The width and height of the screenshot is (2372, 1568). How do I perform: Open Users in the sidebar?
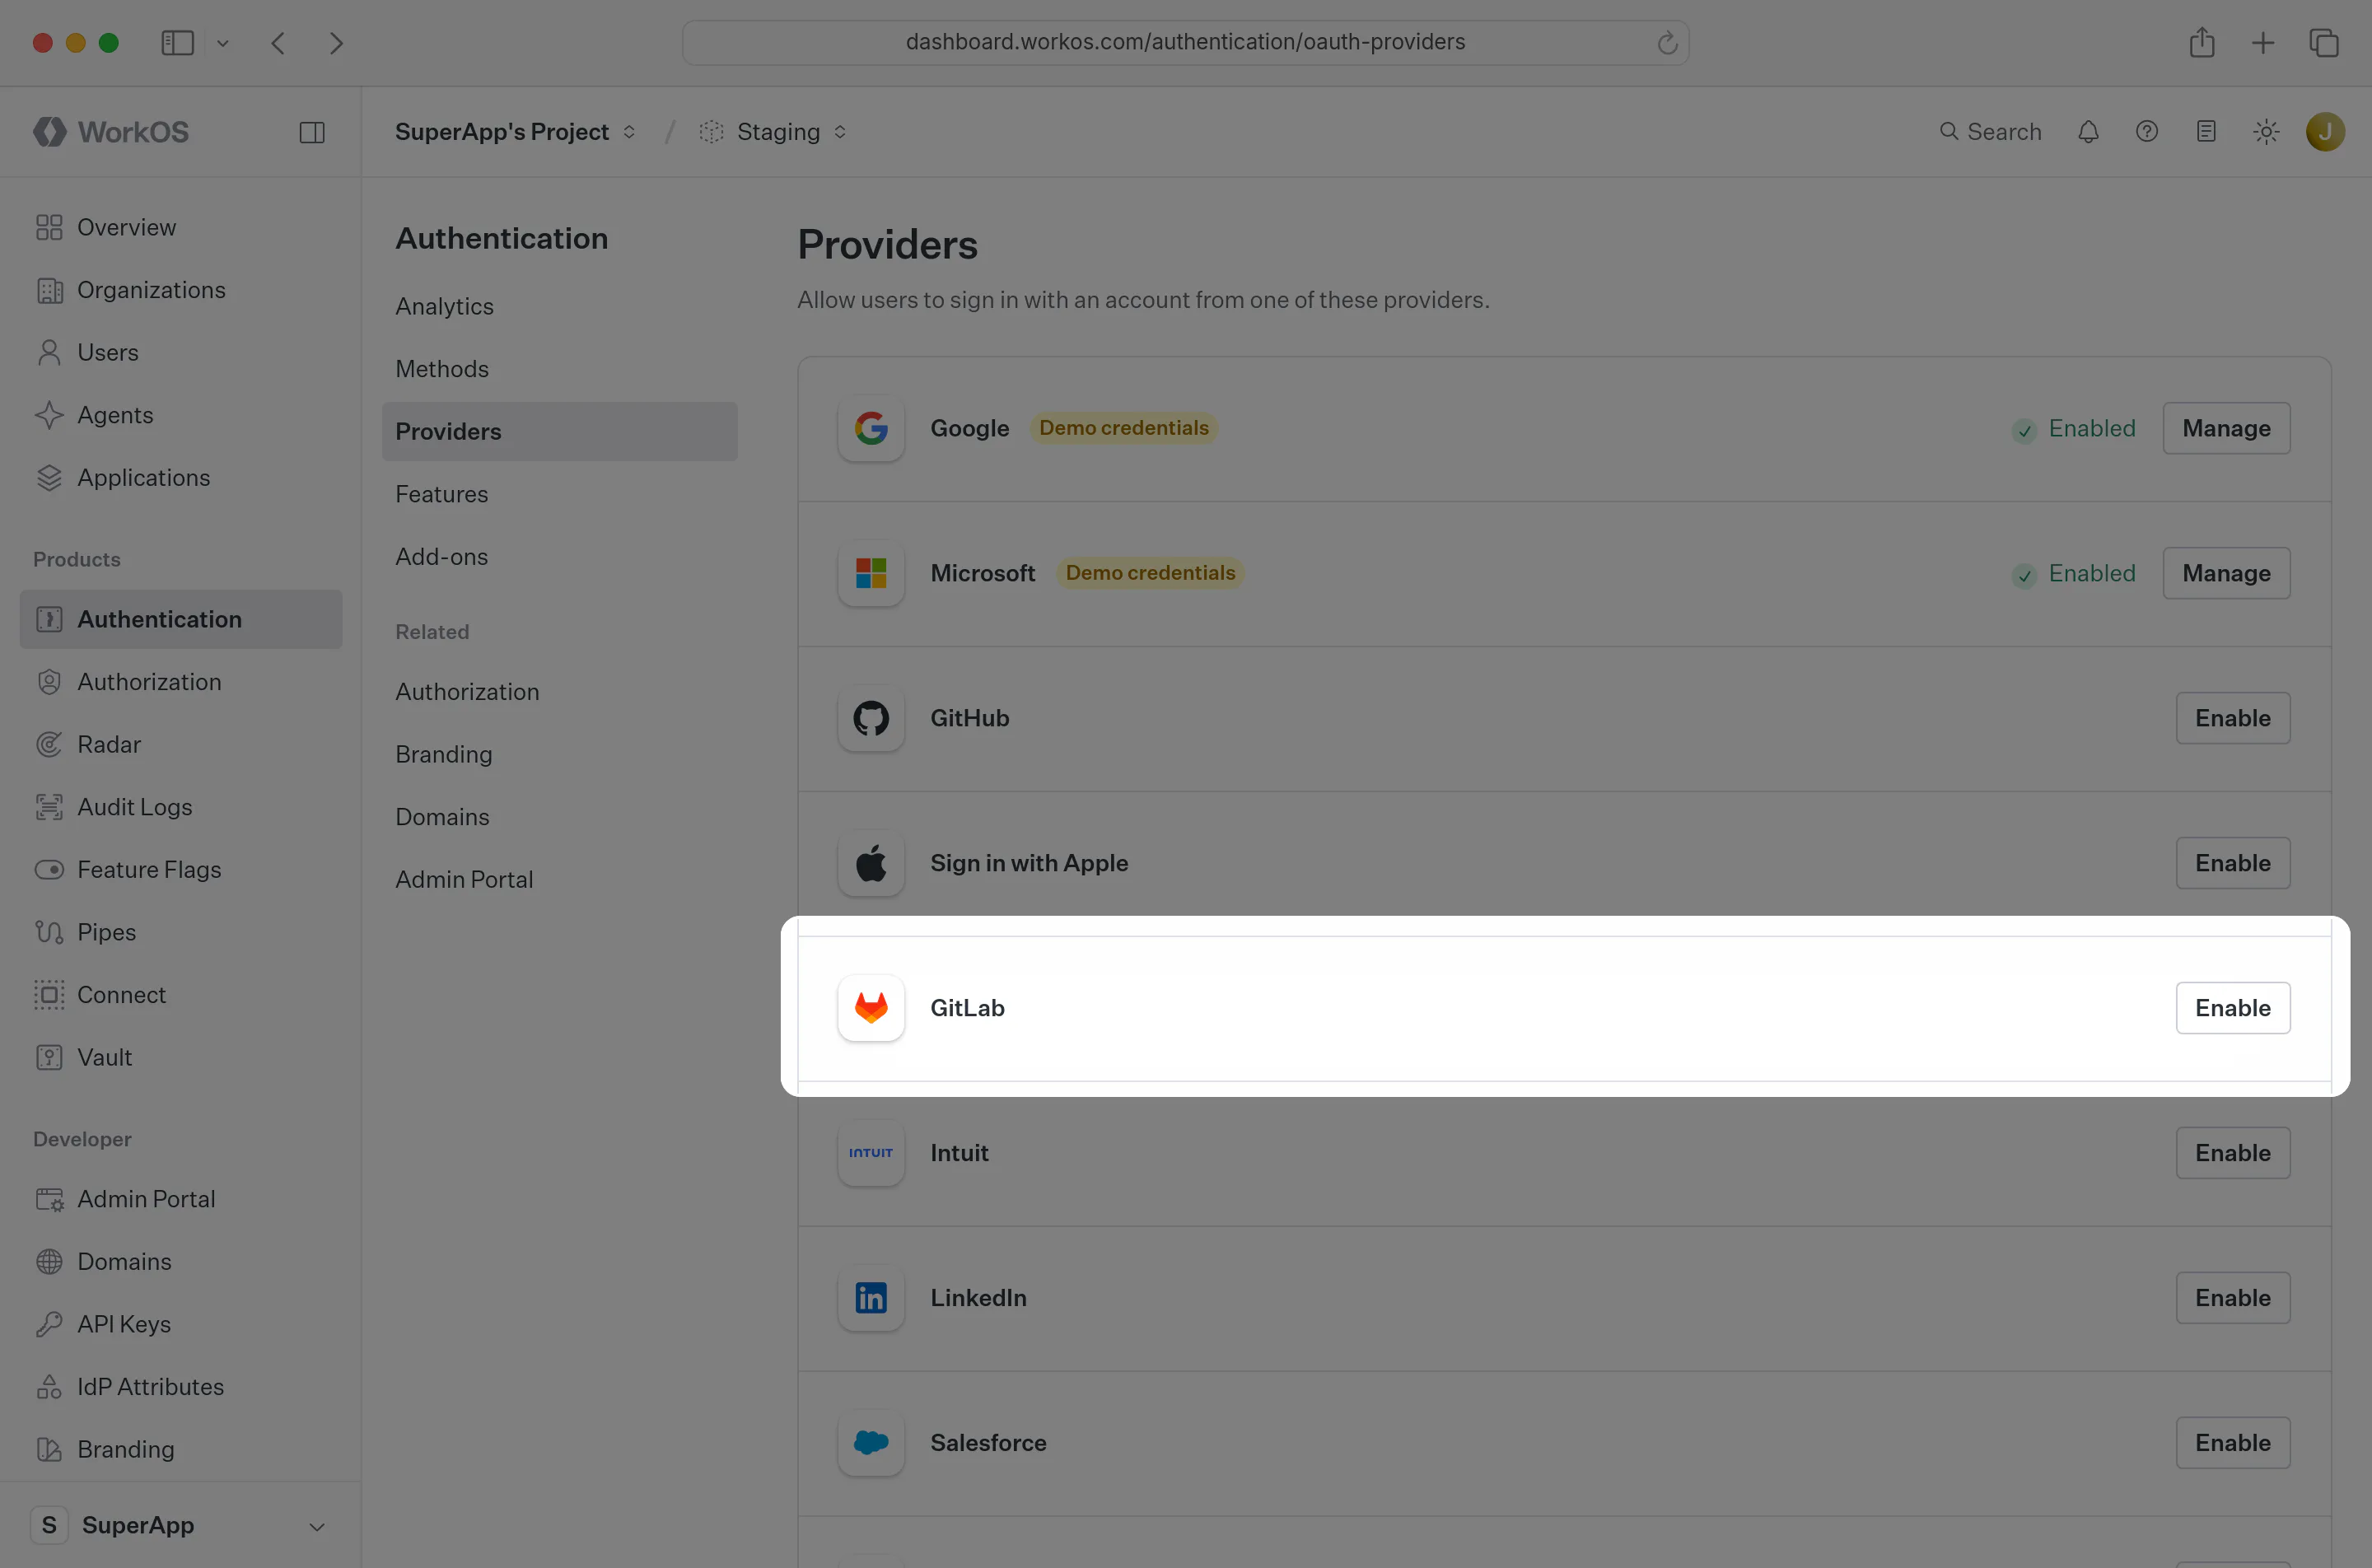point(181,352)
